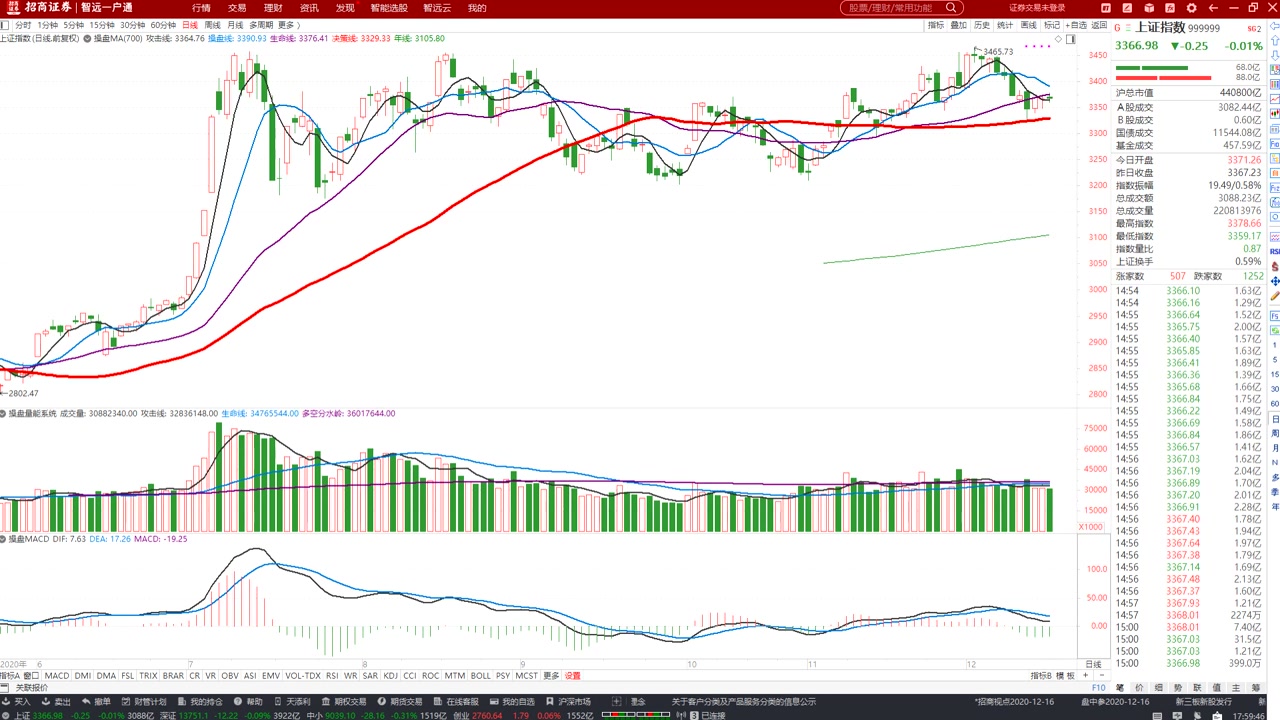Click the minus zoom-out button at the chart bottom
1280x720 pixels.
point(1102,675)
